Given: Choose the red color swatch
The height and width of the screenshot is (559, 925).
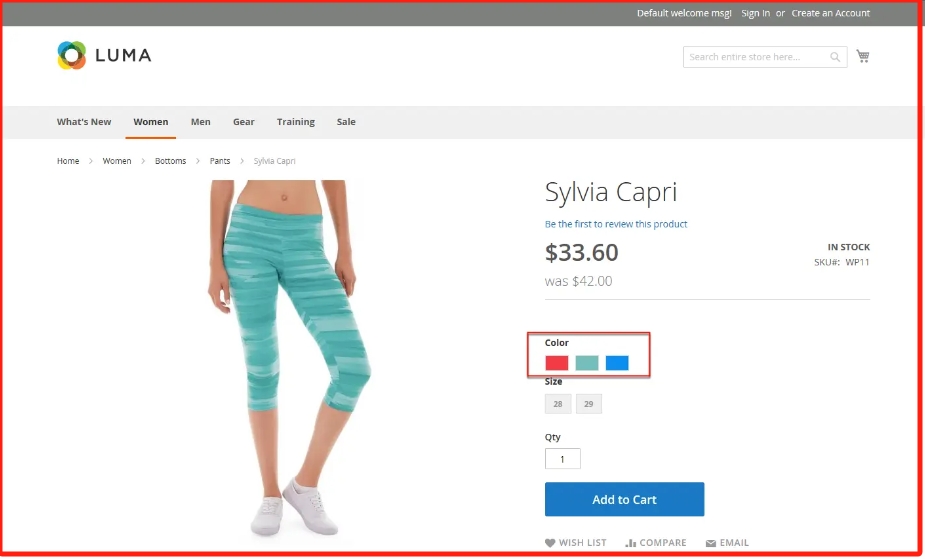Looking at the screenshot, I should [557, 363].
